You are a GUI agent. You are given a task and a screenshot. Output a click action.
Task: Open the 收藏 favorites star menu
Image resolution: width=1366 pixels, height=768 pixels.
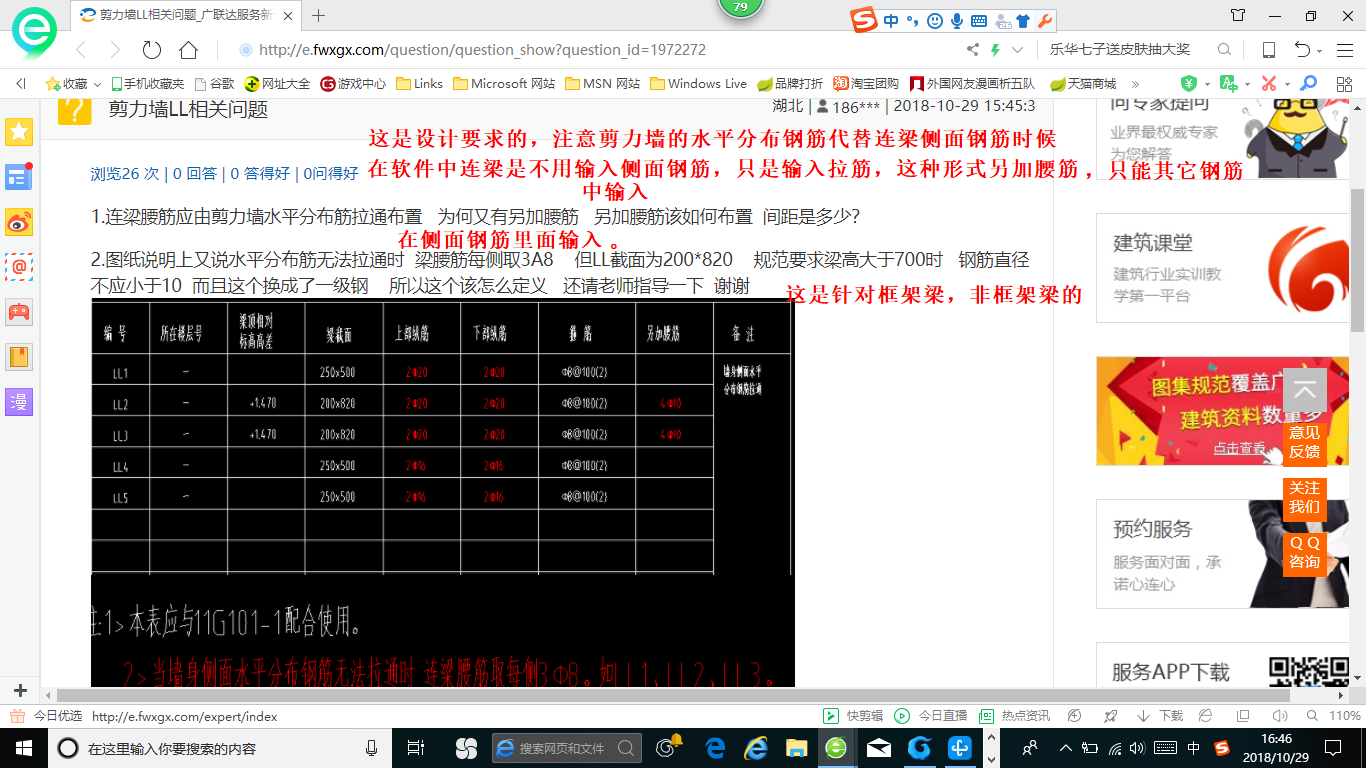click(73, 84)
